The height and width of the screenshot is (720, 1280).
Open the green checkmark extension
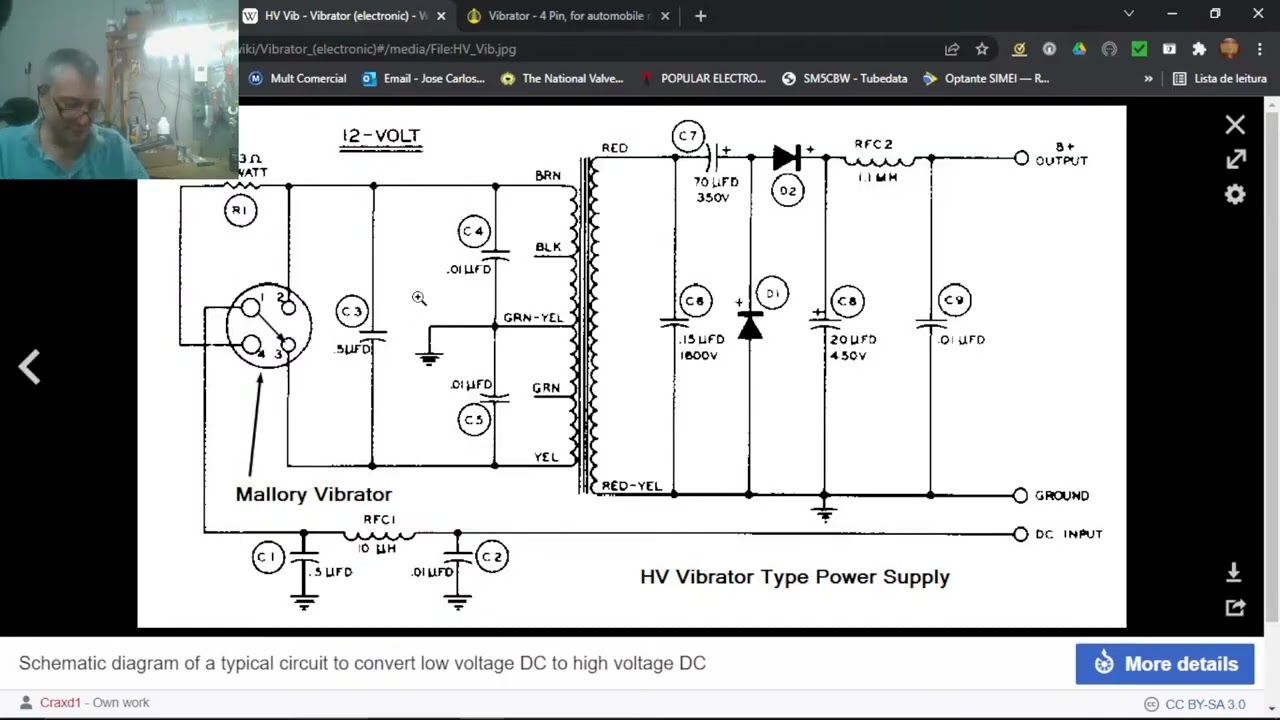point(1139,49)
